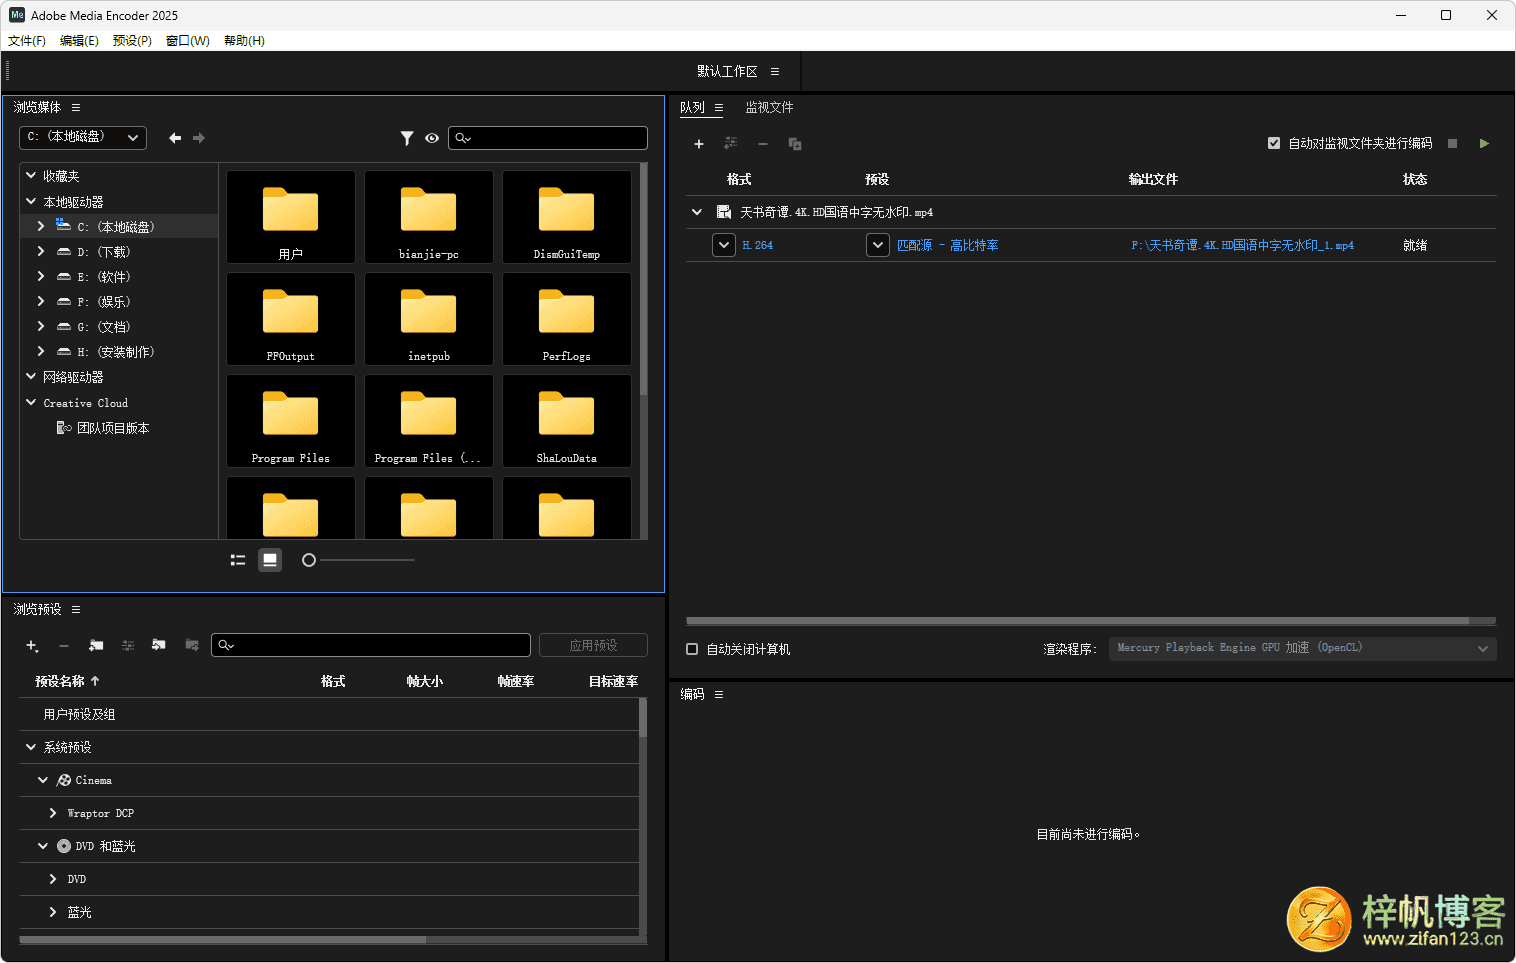Add output icon in queue toolbar

731,143
